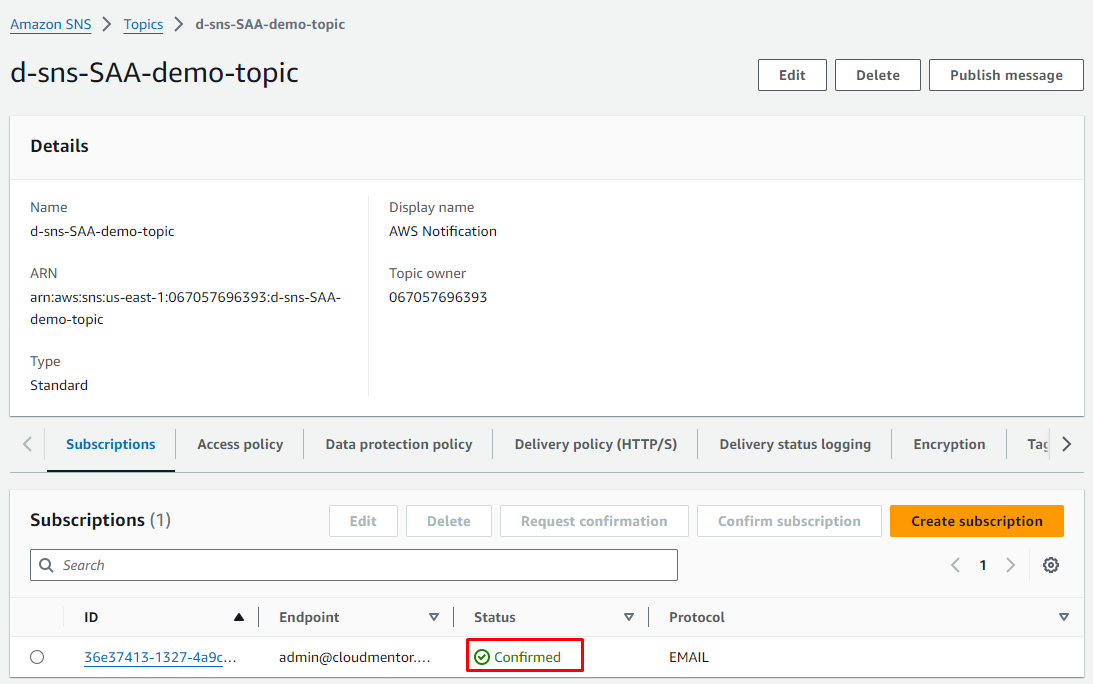Open subscriptions table settings gear

point(1050,565)
